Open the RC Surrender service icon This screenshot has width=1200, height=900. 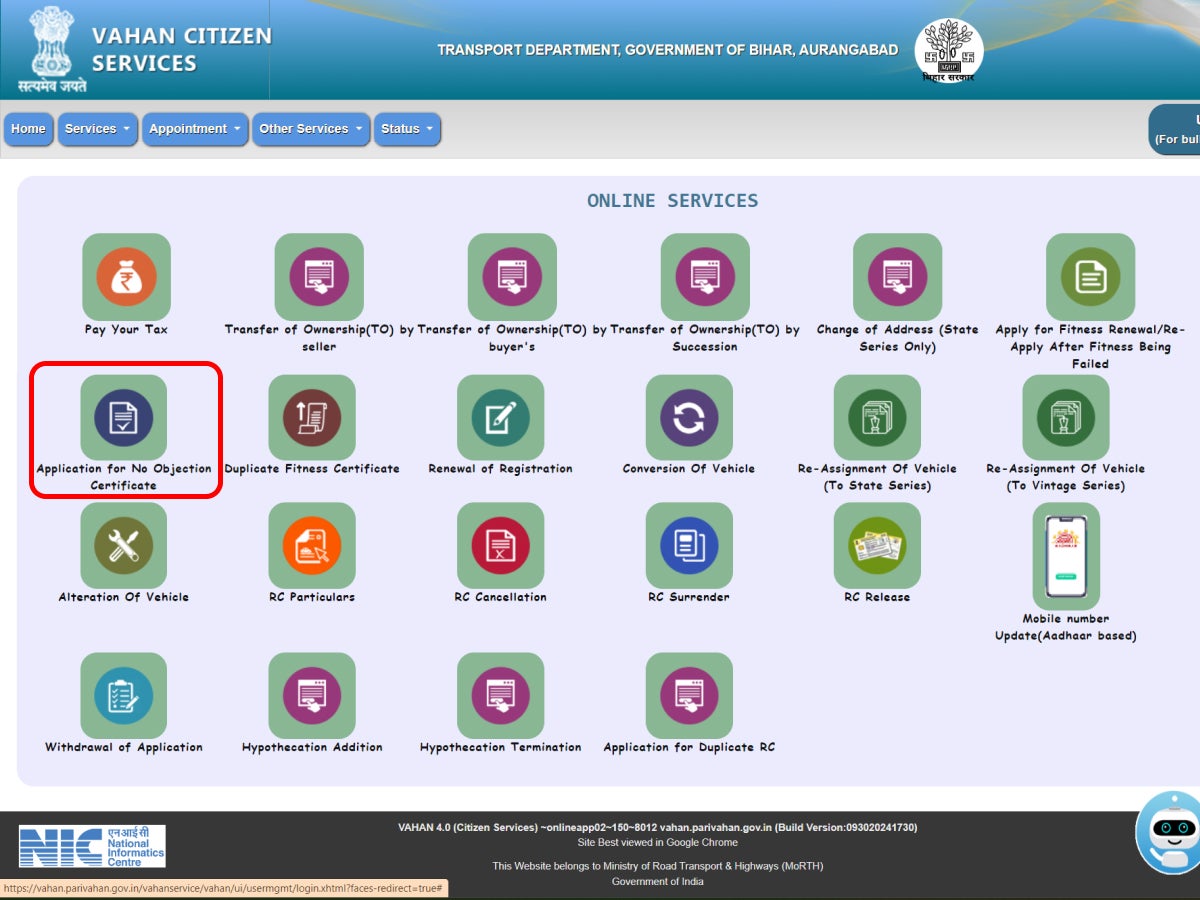coord(689,546)
